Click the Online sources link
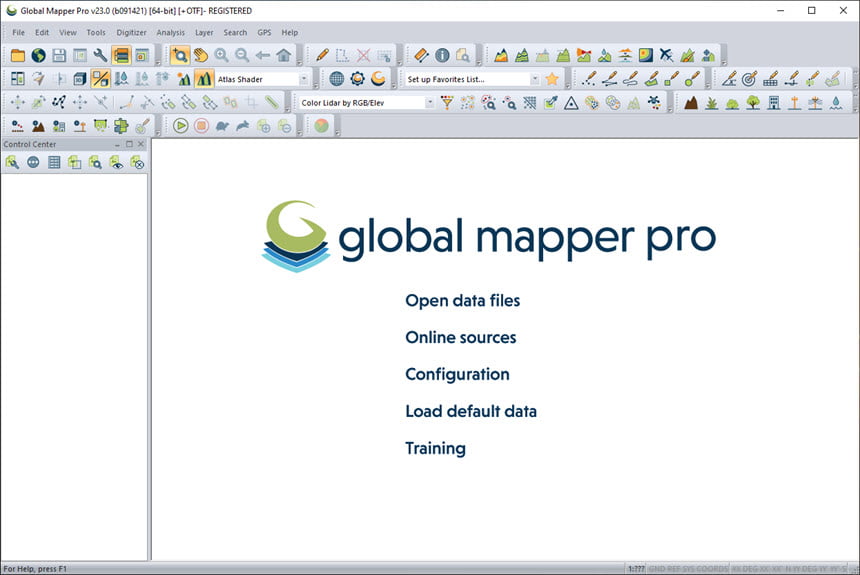 tap(461, 337)
